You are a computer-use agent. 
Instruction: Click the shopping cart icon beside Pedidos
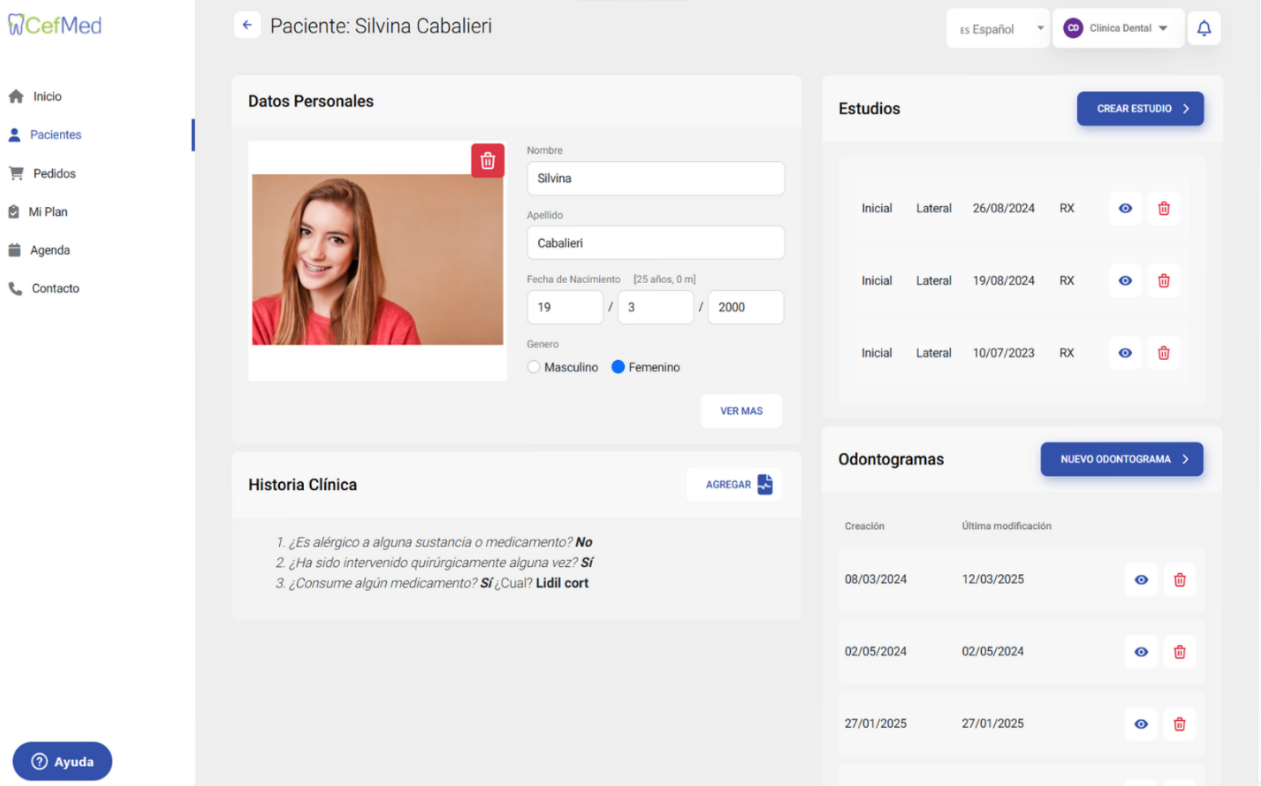coord(16,173)
